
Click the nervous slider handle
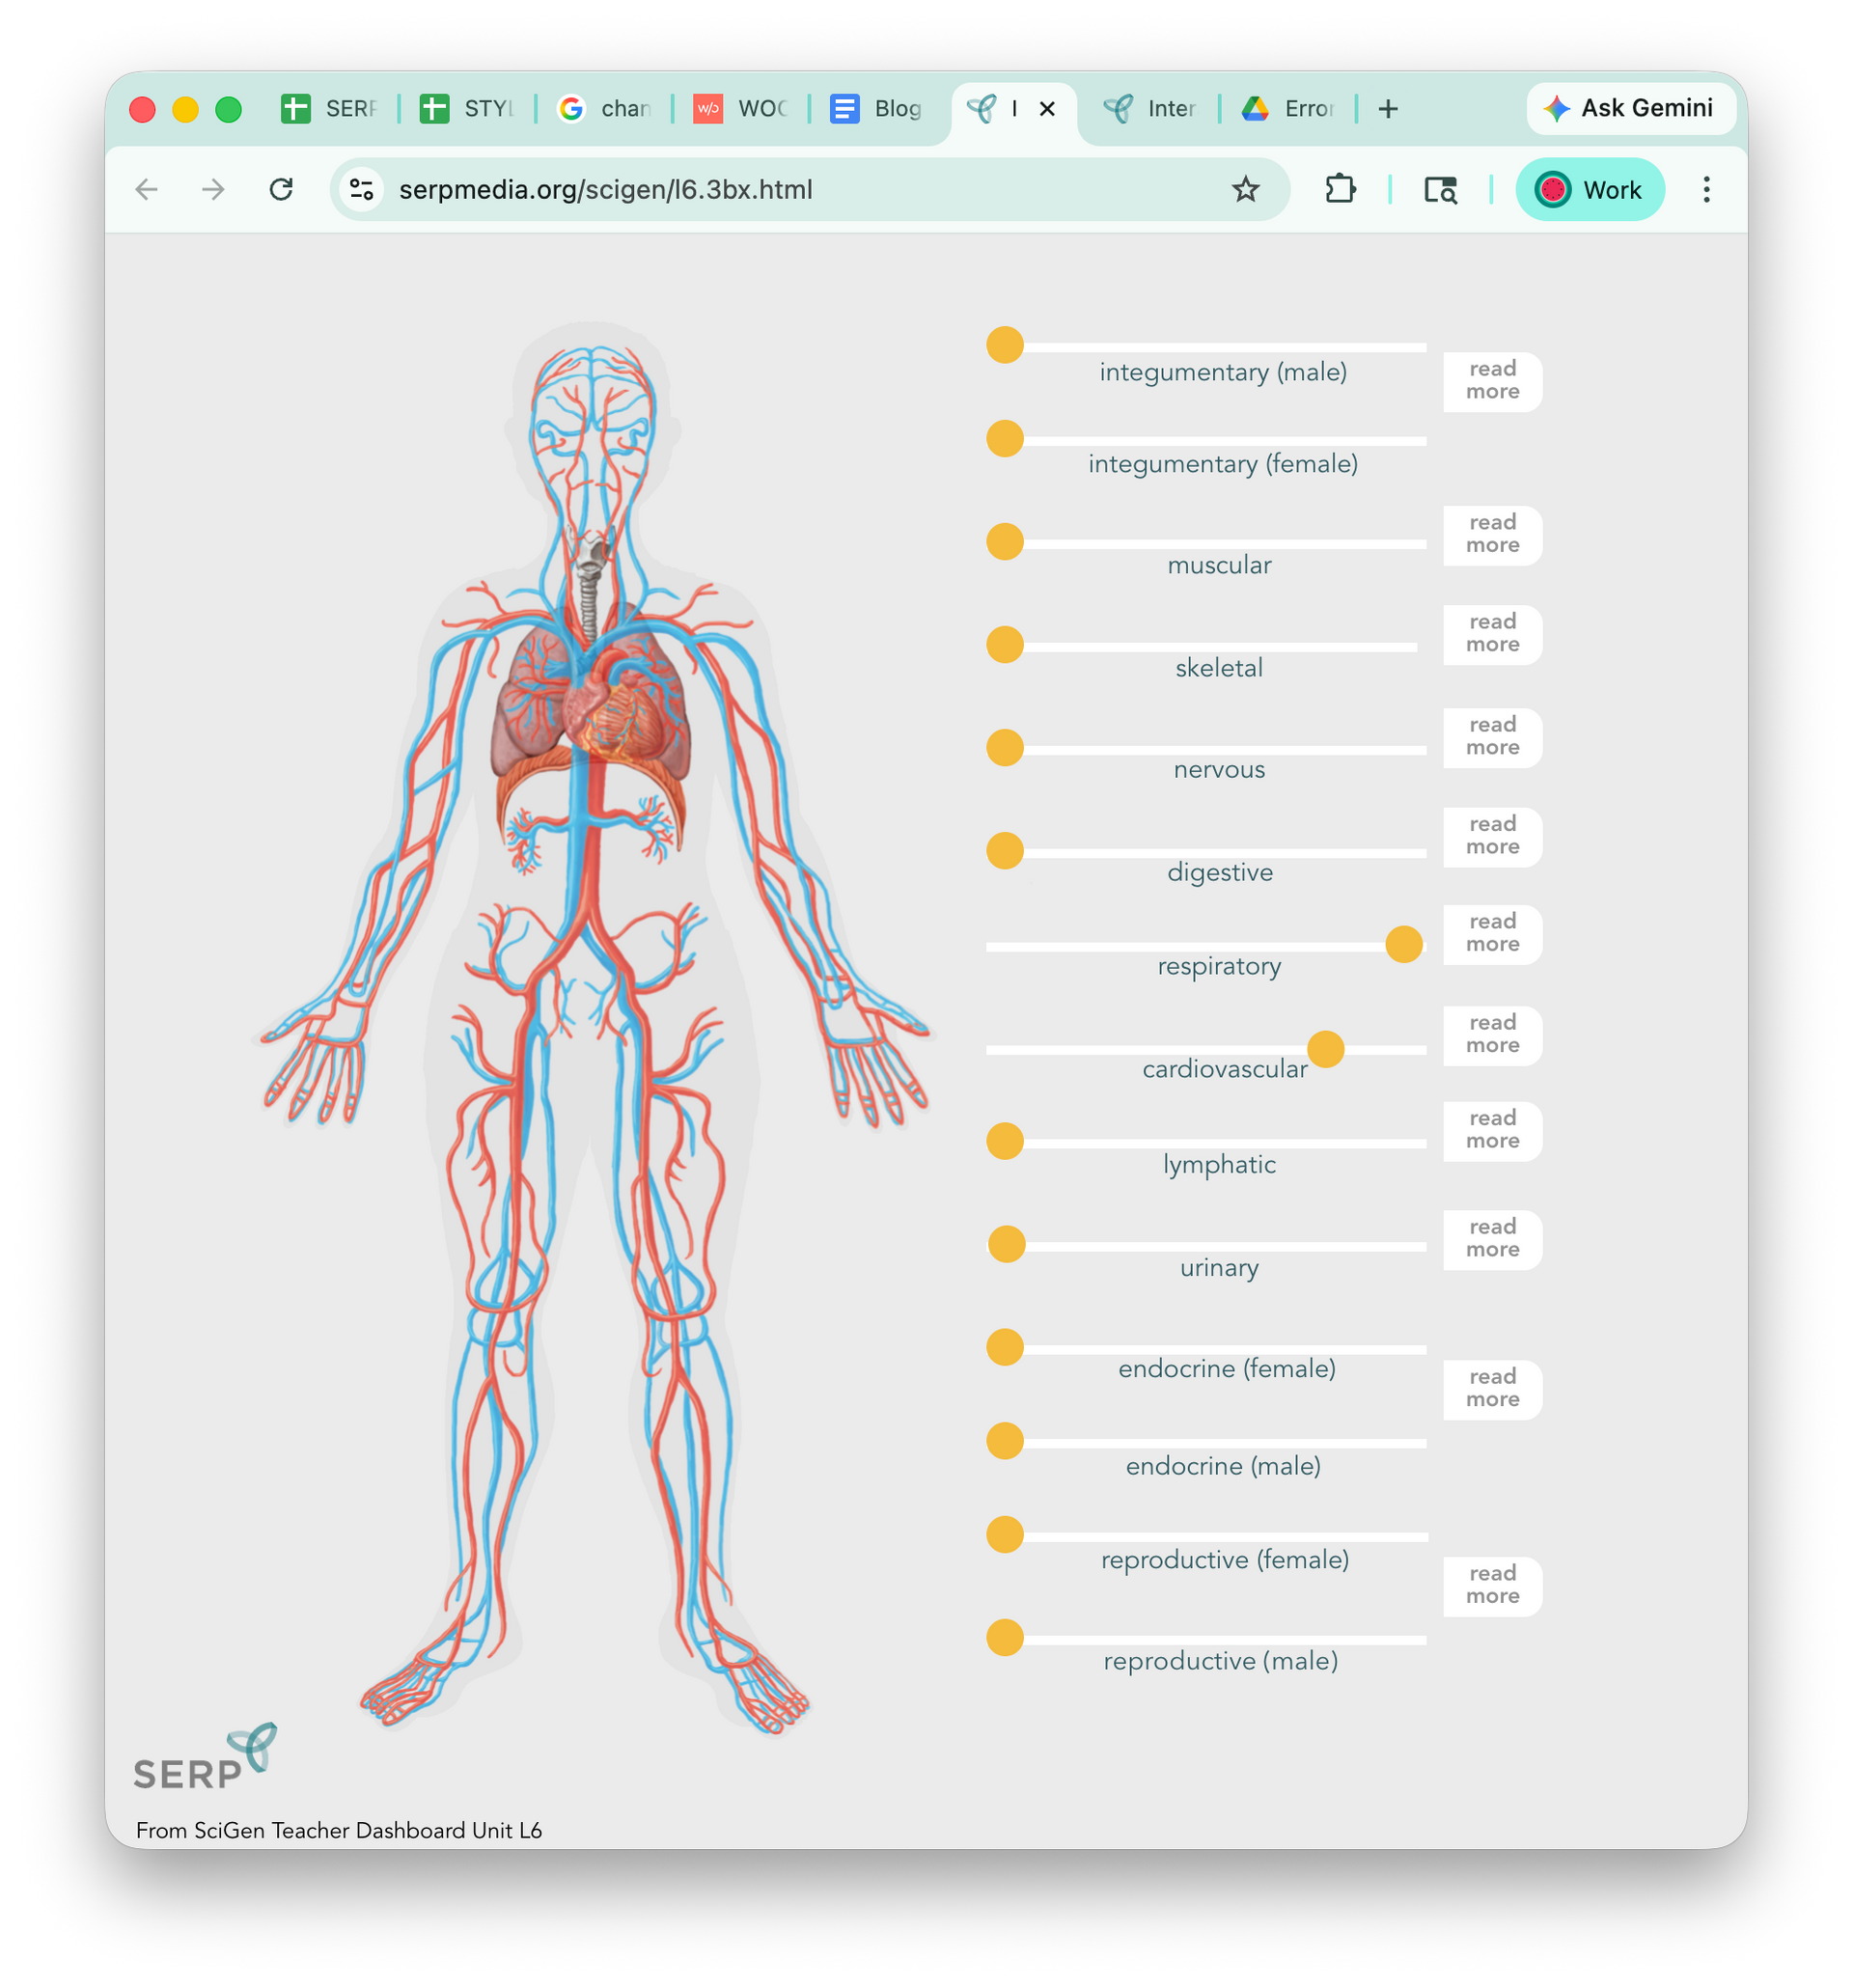[1005, 747]
